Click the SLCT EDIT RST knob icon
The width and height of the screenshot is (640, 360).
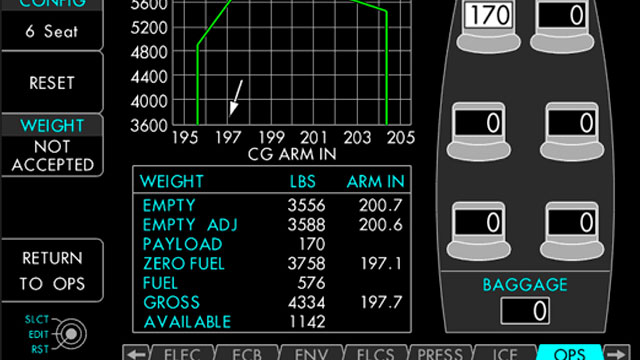point(71,334)
